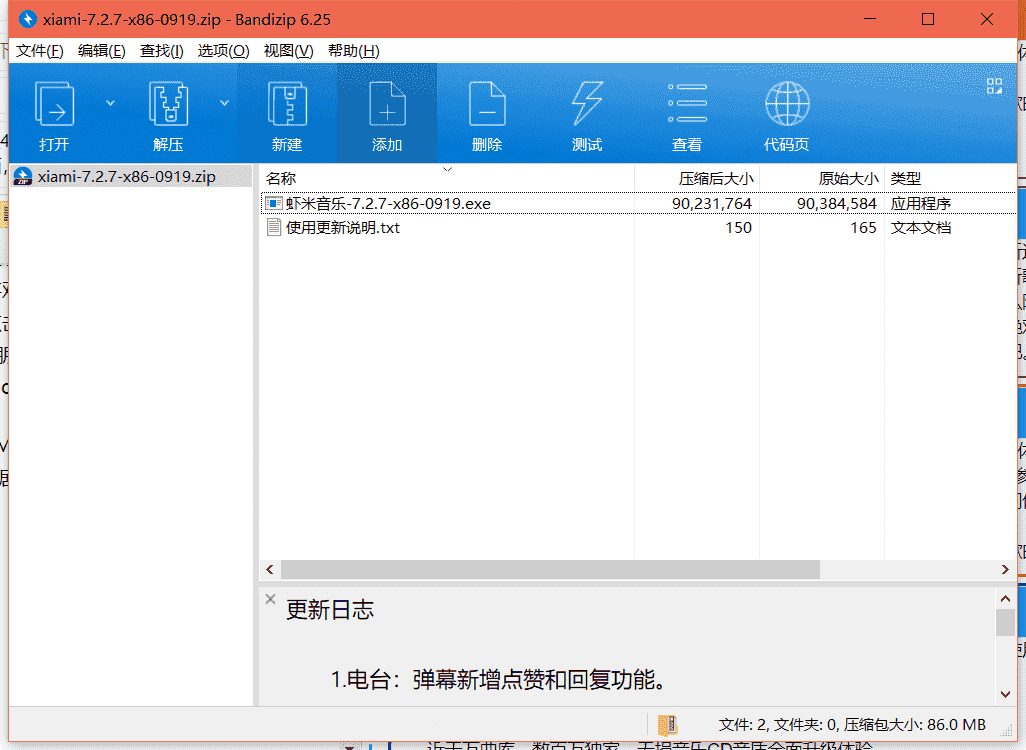
Task: Click original size value 165
Action: coord(863,228)
